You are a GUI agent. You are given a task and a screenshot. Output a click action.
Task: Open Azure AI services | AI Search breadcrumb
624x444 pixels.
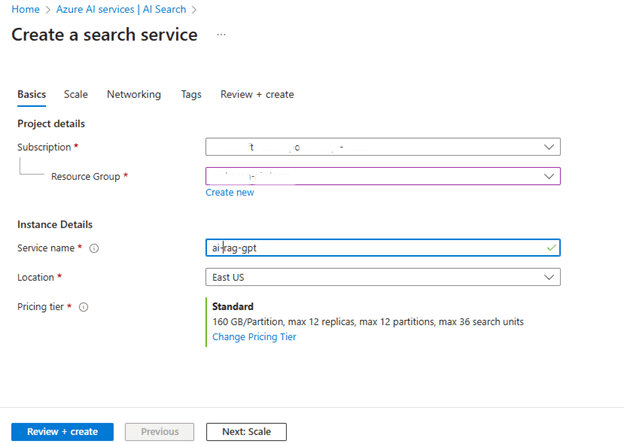tap(121, 9)
